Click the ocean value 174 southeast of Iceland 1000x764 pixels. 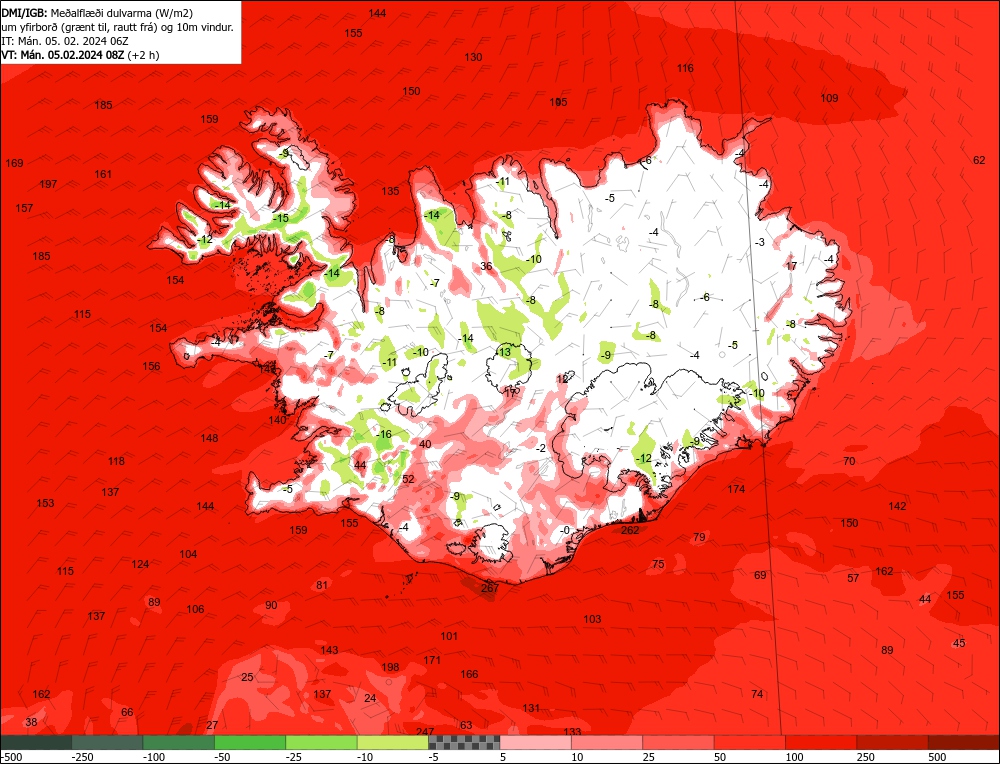[x=736, y=489]
